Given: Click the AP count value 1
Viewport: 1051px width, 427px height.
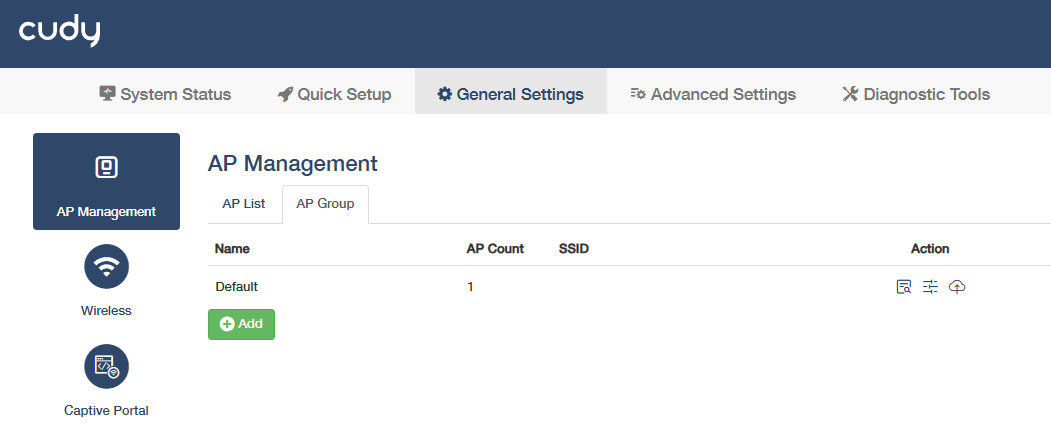Looking at the screenshot, I should pyautogui.click(x=470, y=287).
